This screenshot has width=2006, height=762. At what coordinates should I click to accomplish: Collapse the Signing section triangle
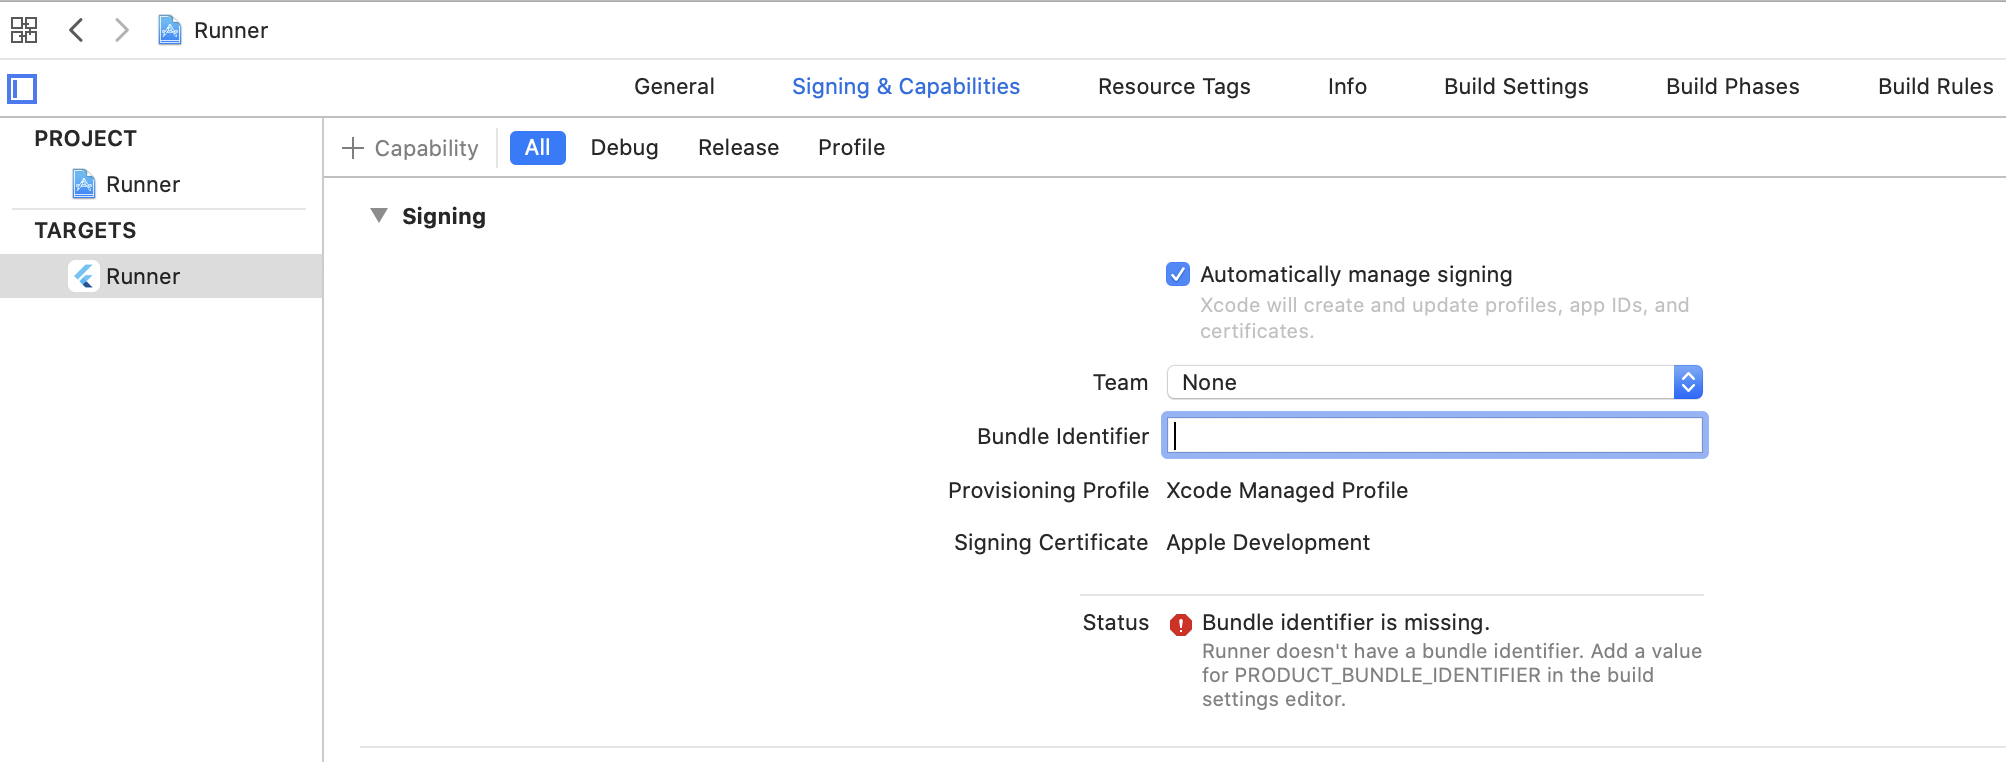[379, 216]
